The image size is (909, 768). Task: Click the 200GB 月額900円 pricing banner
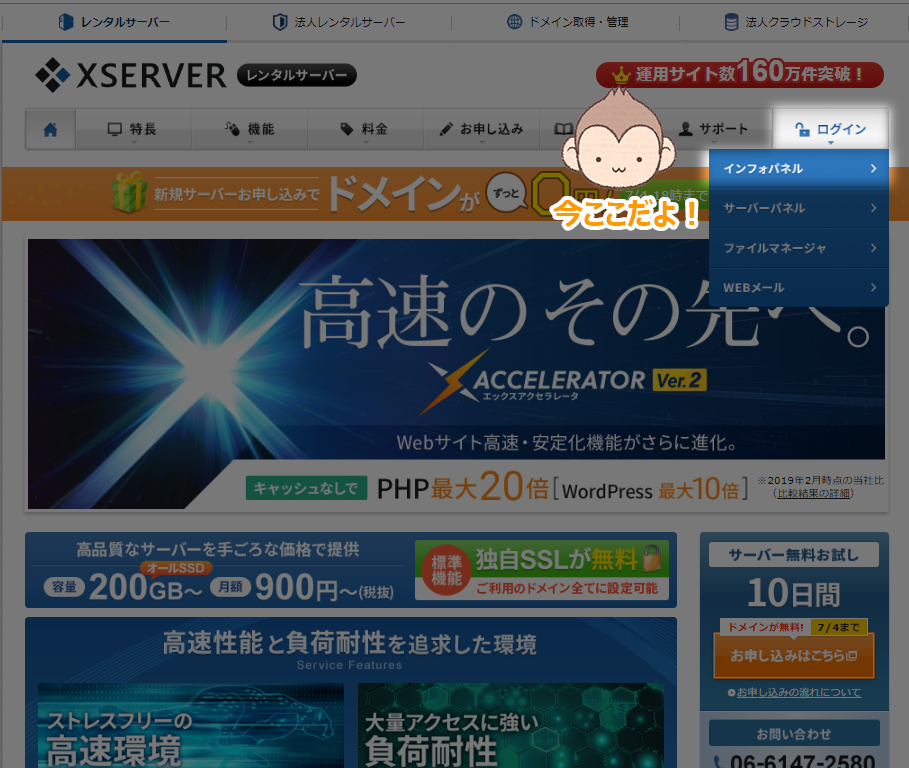pos(220,570)
